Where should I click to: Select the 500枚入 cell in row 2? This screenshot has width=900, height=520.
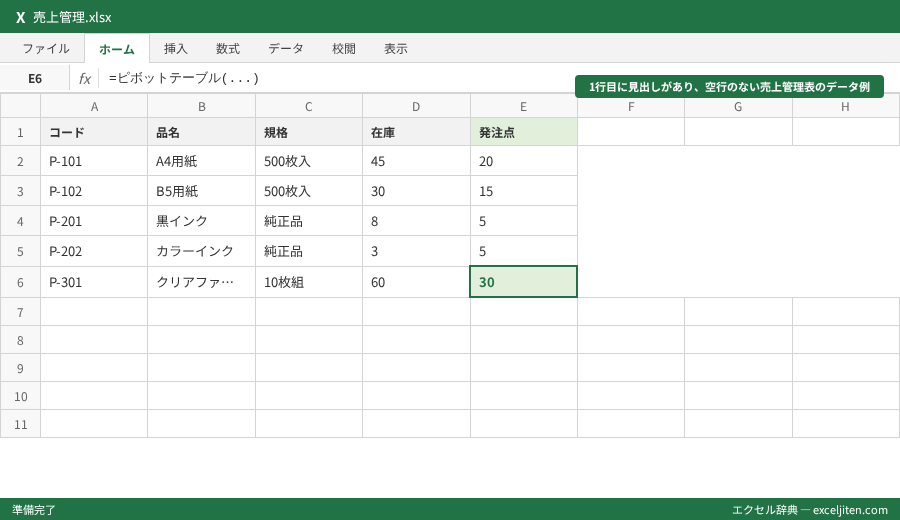(309, 161)
